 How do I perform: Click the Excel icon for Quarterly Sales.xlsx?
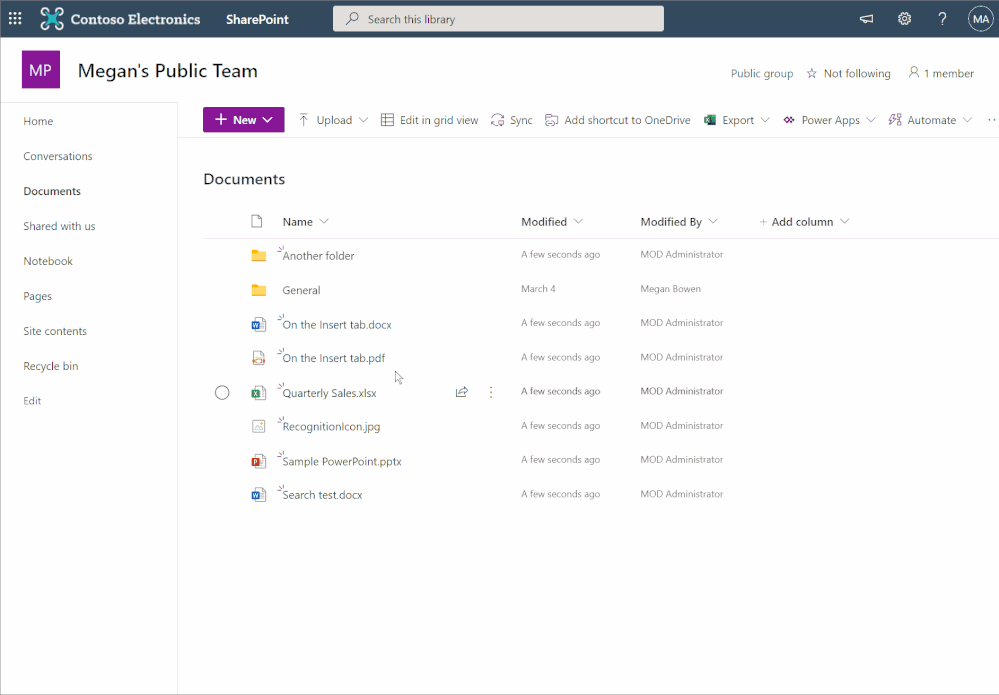[x=258, y=392]
